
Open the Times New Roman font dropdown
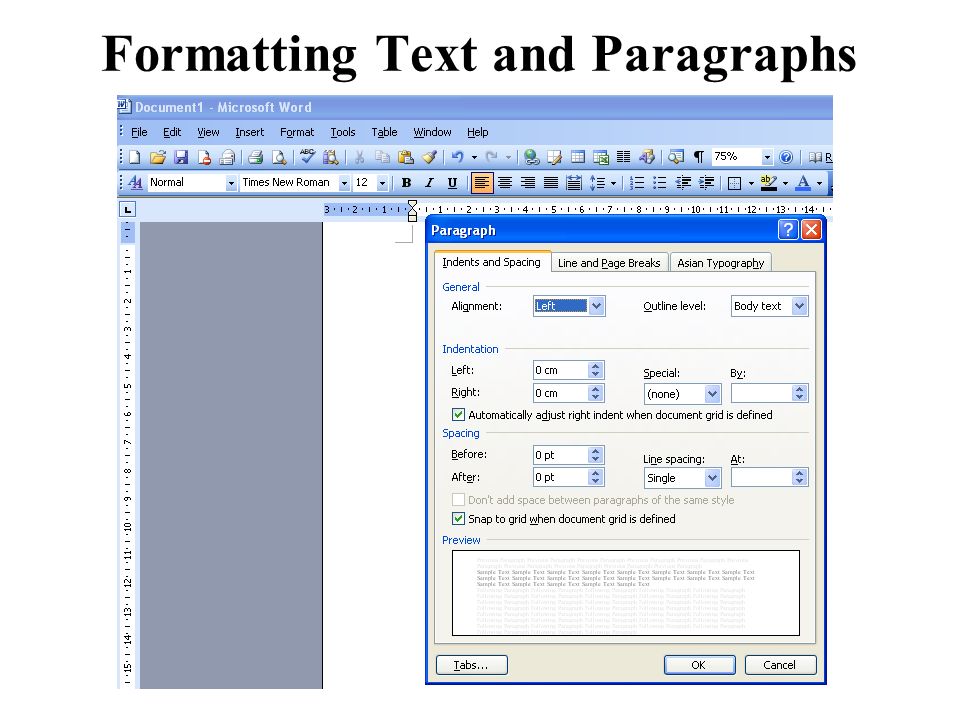click(344, 182)
